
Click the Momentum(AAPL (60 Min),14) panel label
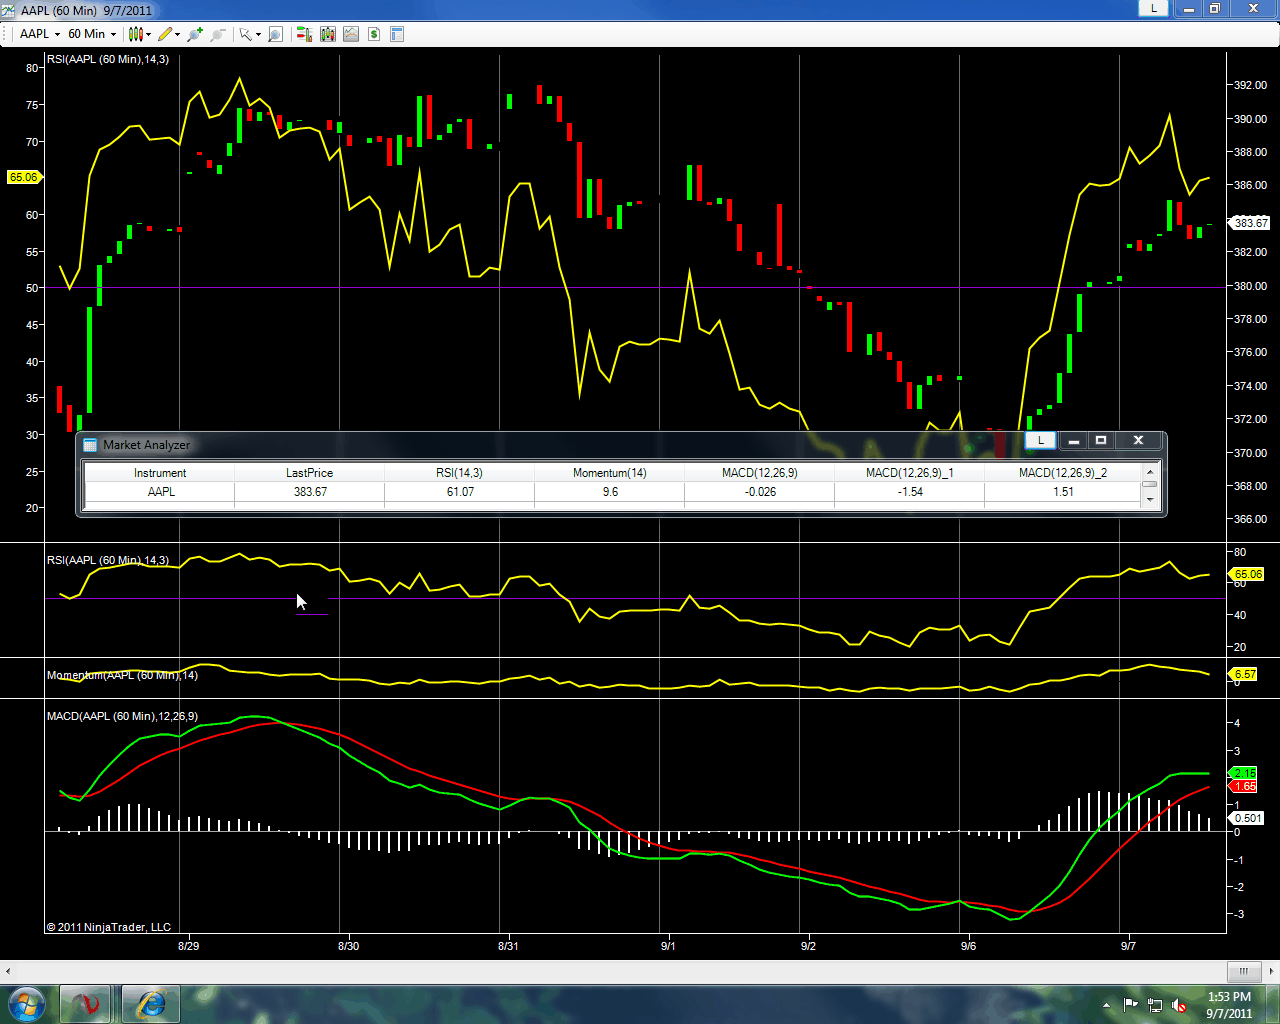tap(122, 675)
